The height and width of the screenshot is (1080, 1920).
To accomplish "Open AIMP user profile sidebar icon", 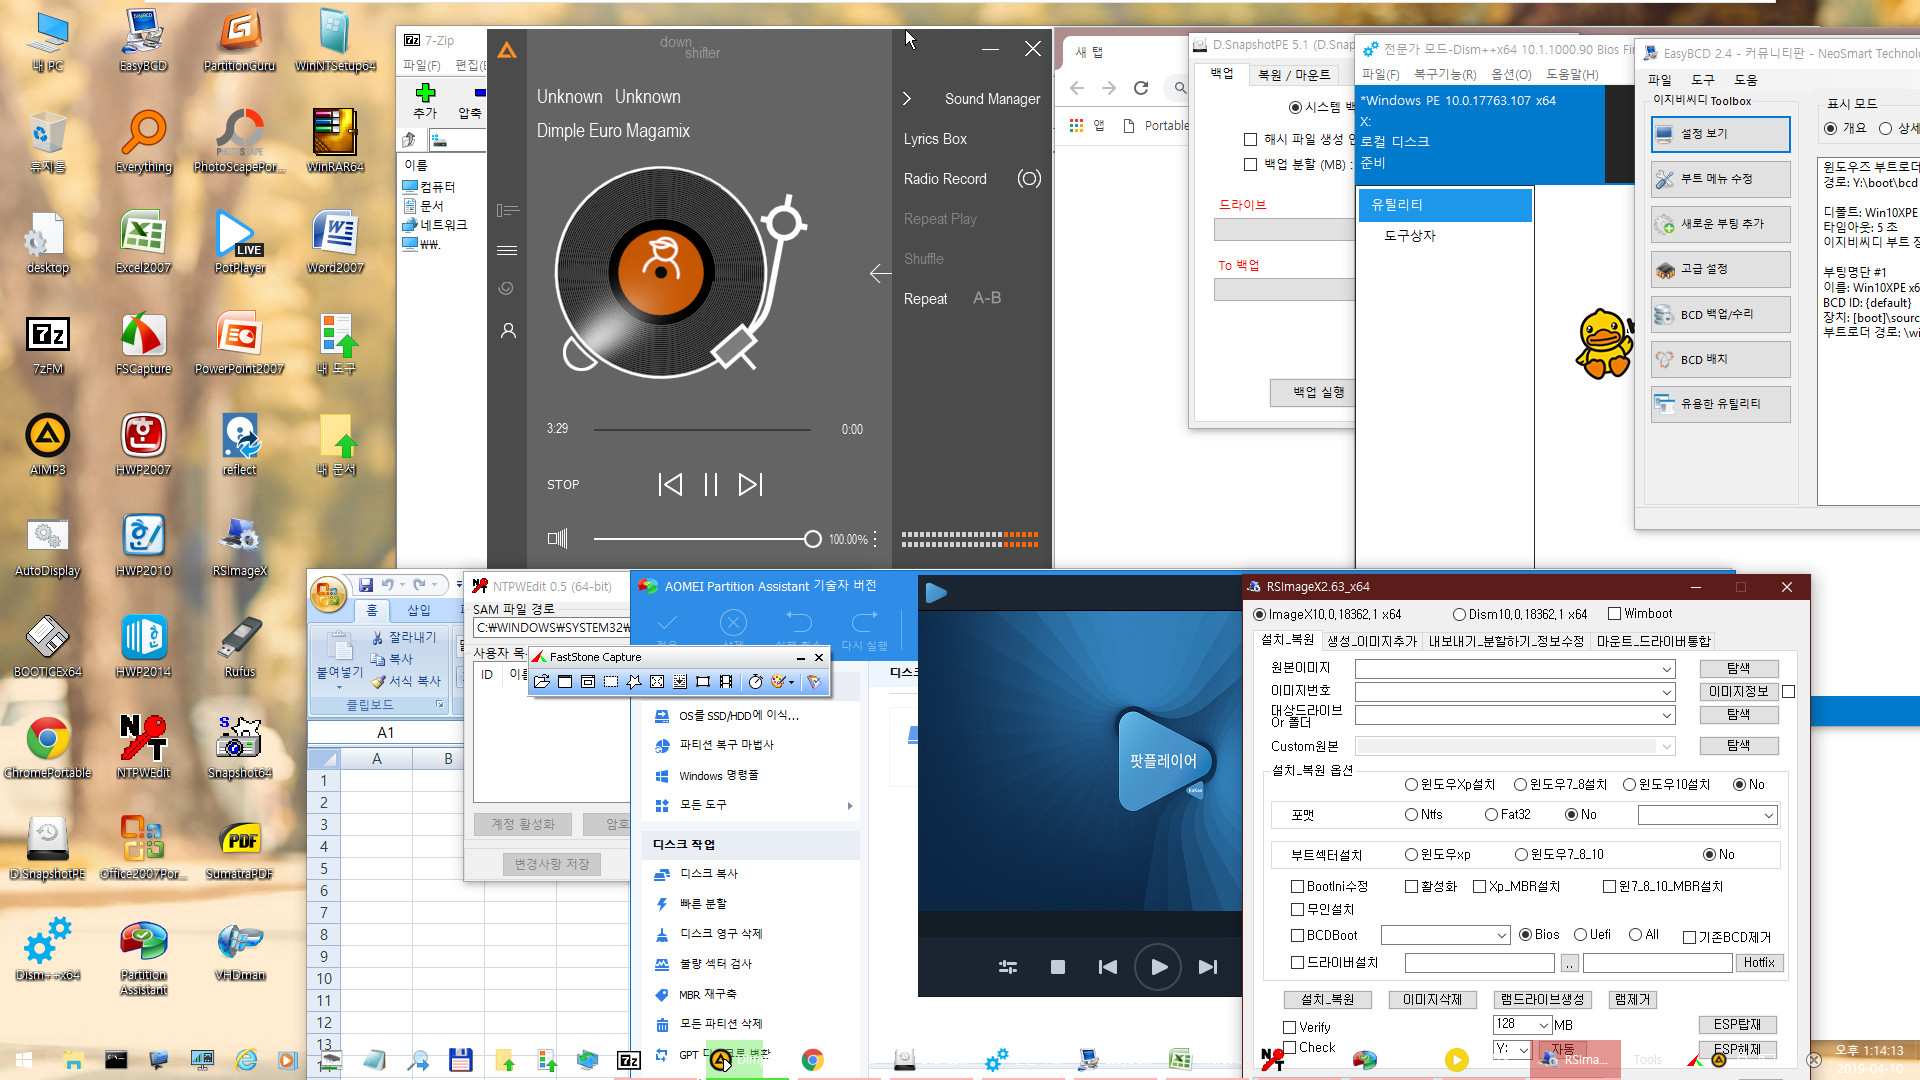I will coord(508,330).
